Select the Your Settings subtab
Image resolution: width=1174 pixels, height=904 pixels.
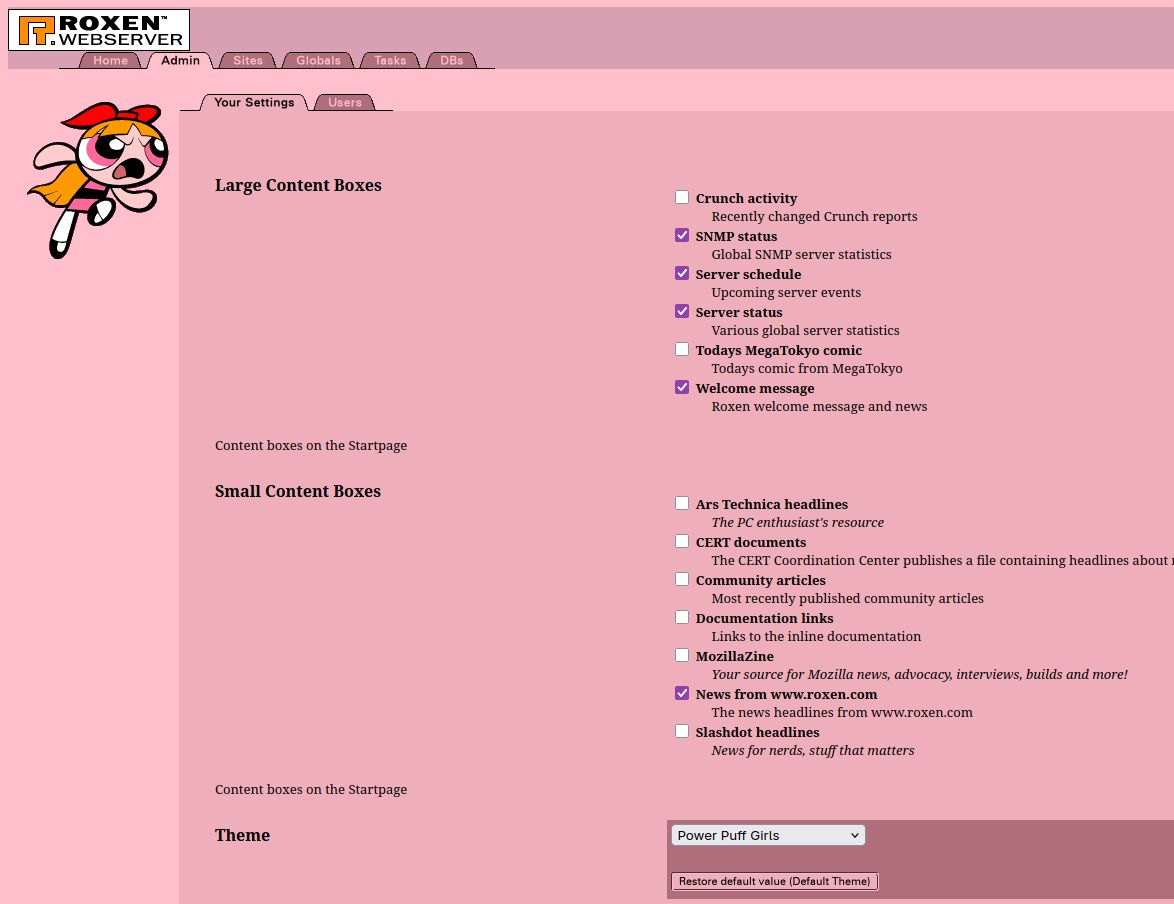click(x=254, y=103)
